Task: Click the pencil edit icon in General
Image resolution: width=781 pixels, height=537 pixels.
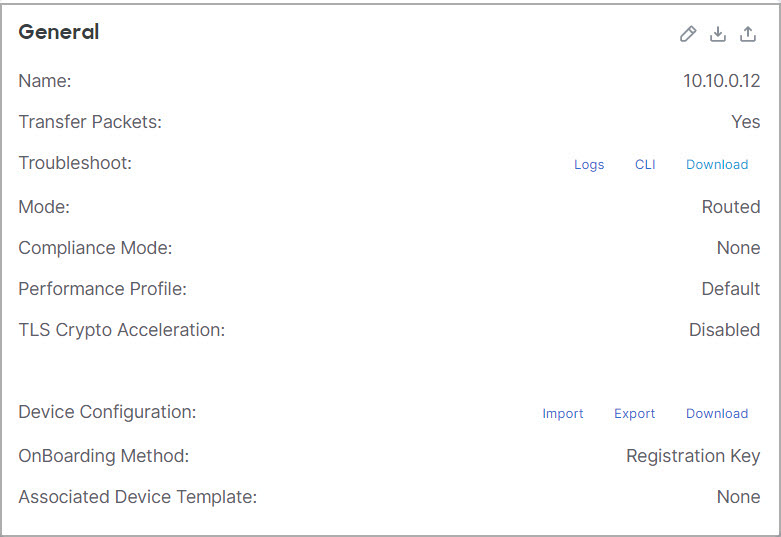Action: pyautogui.click(x=687, y=34)
